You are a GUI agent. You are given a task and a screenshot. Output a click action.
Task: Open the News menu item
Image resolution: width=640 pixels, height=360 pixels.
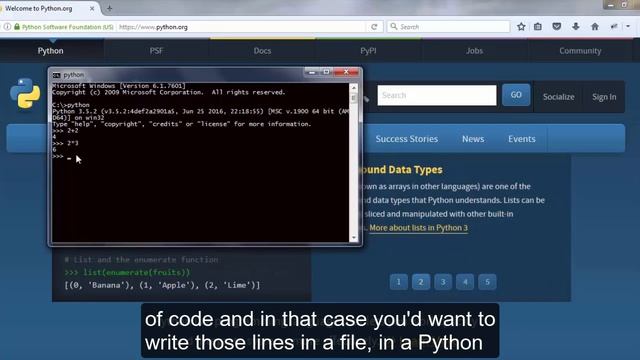tap(473, 139)
